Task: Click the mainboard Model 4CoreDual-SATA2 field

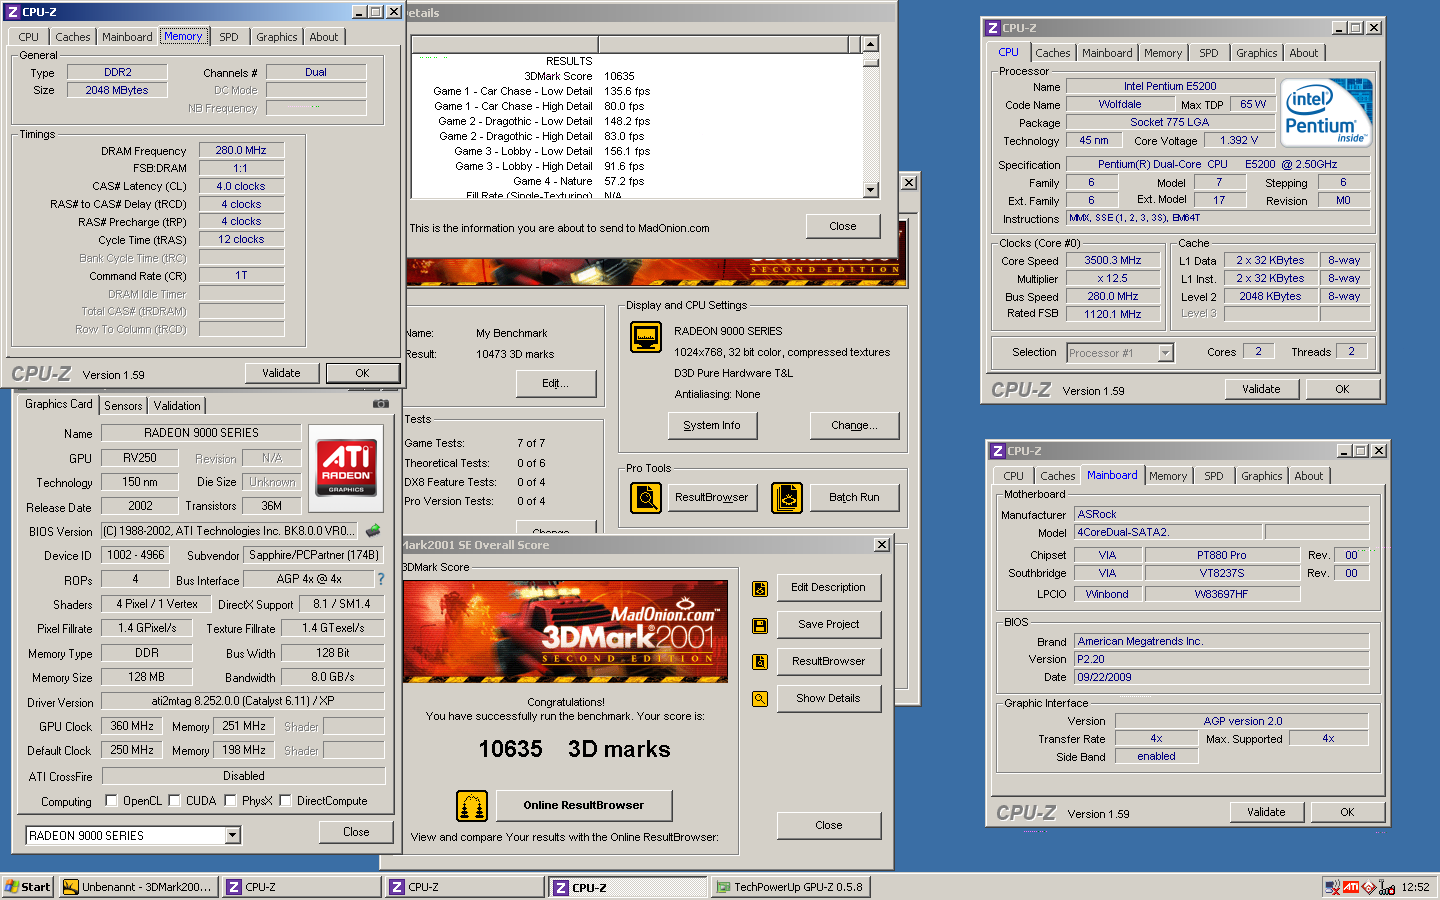Action: pos(1168,532)
